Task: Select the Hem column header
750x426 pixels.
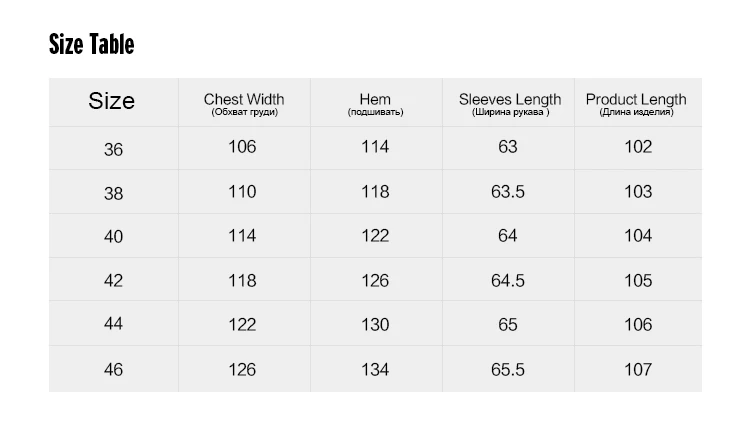Action: coord(375,103)
